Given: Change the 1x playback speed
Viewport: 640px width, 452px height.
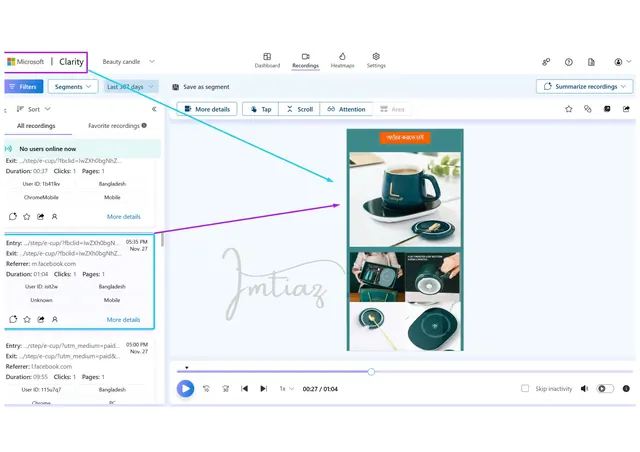Looking at the screenshot, I should pos(287,389).
